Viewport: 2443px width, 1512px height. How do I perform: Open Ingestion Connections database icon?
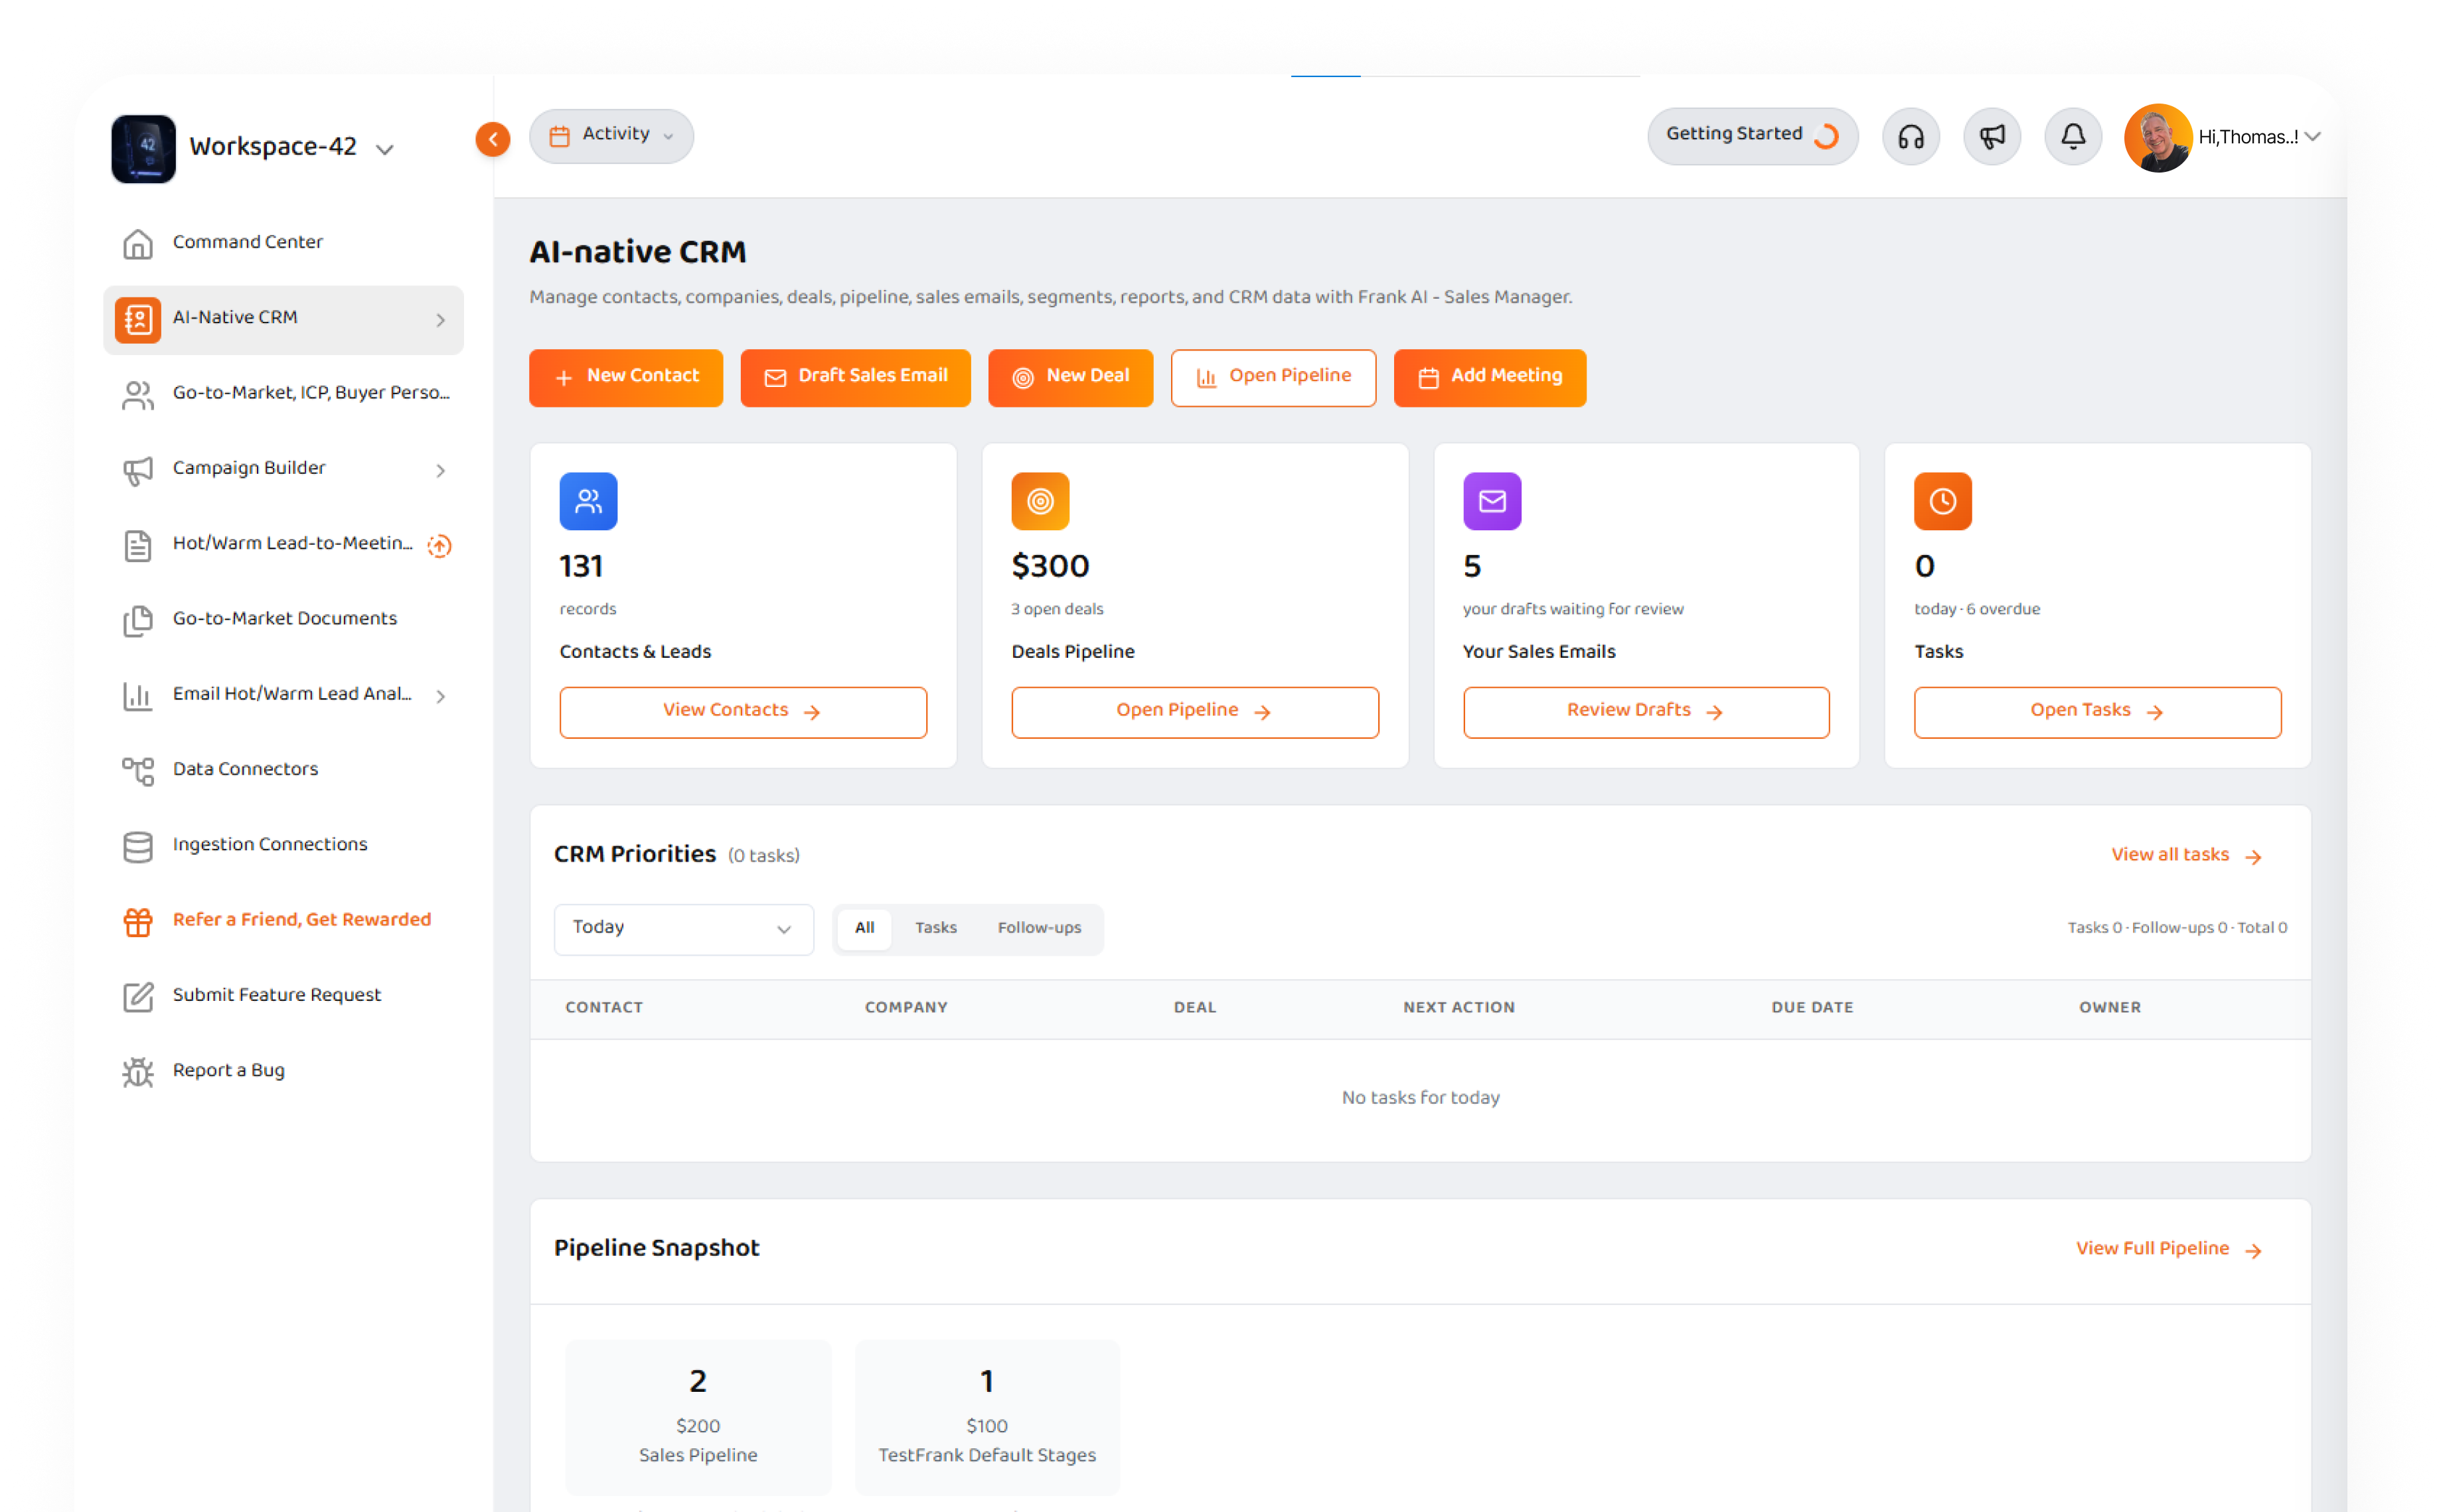pyautogui.click(x=138, y=846)
